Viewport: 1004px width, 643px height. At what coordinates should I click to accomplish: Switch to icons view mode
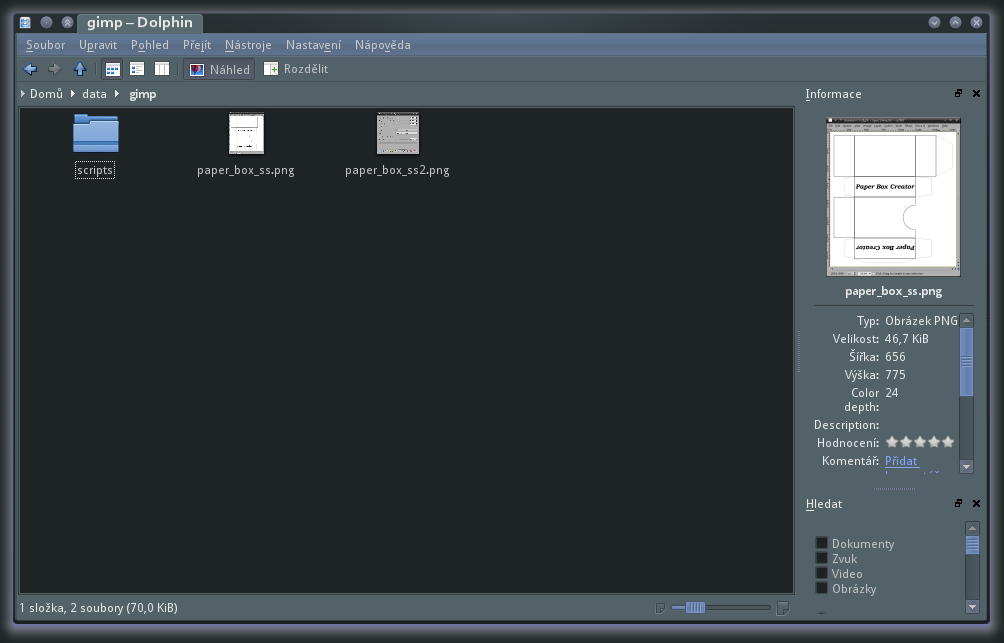[x=113, y=69]
